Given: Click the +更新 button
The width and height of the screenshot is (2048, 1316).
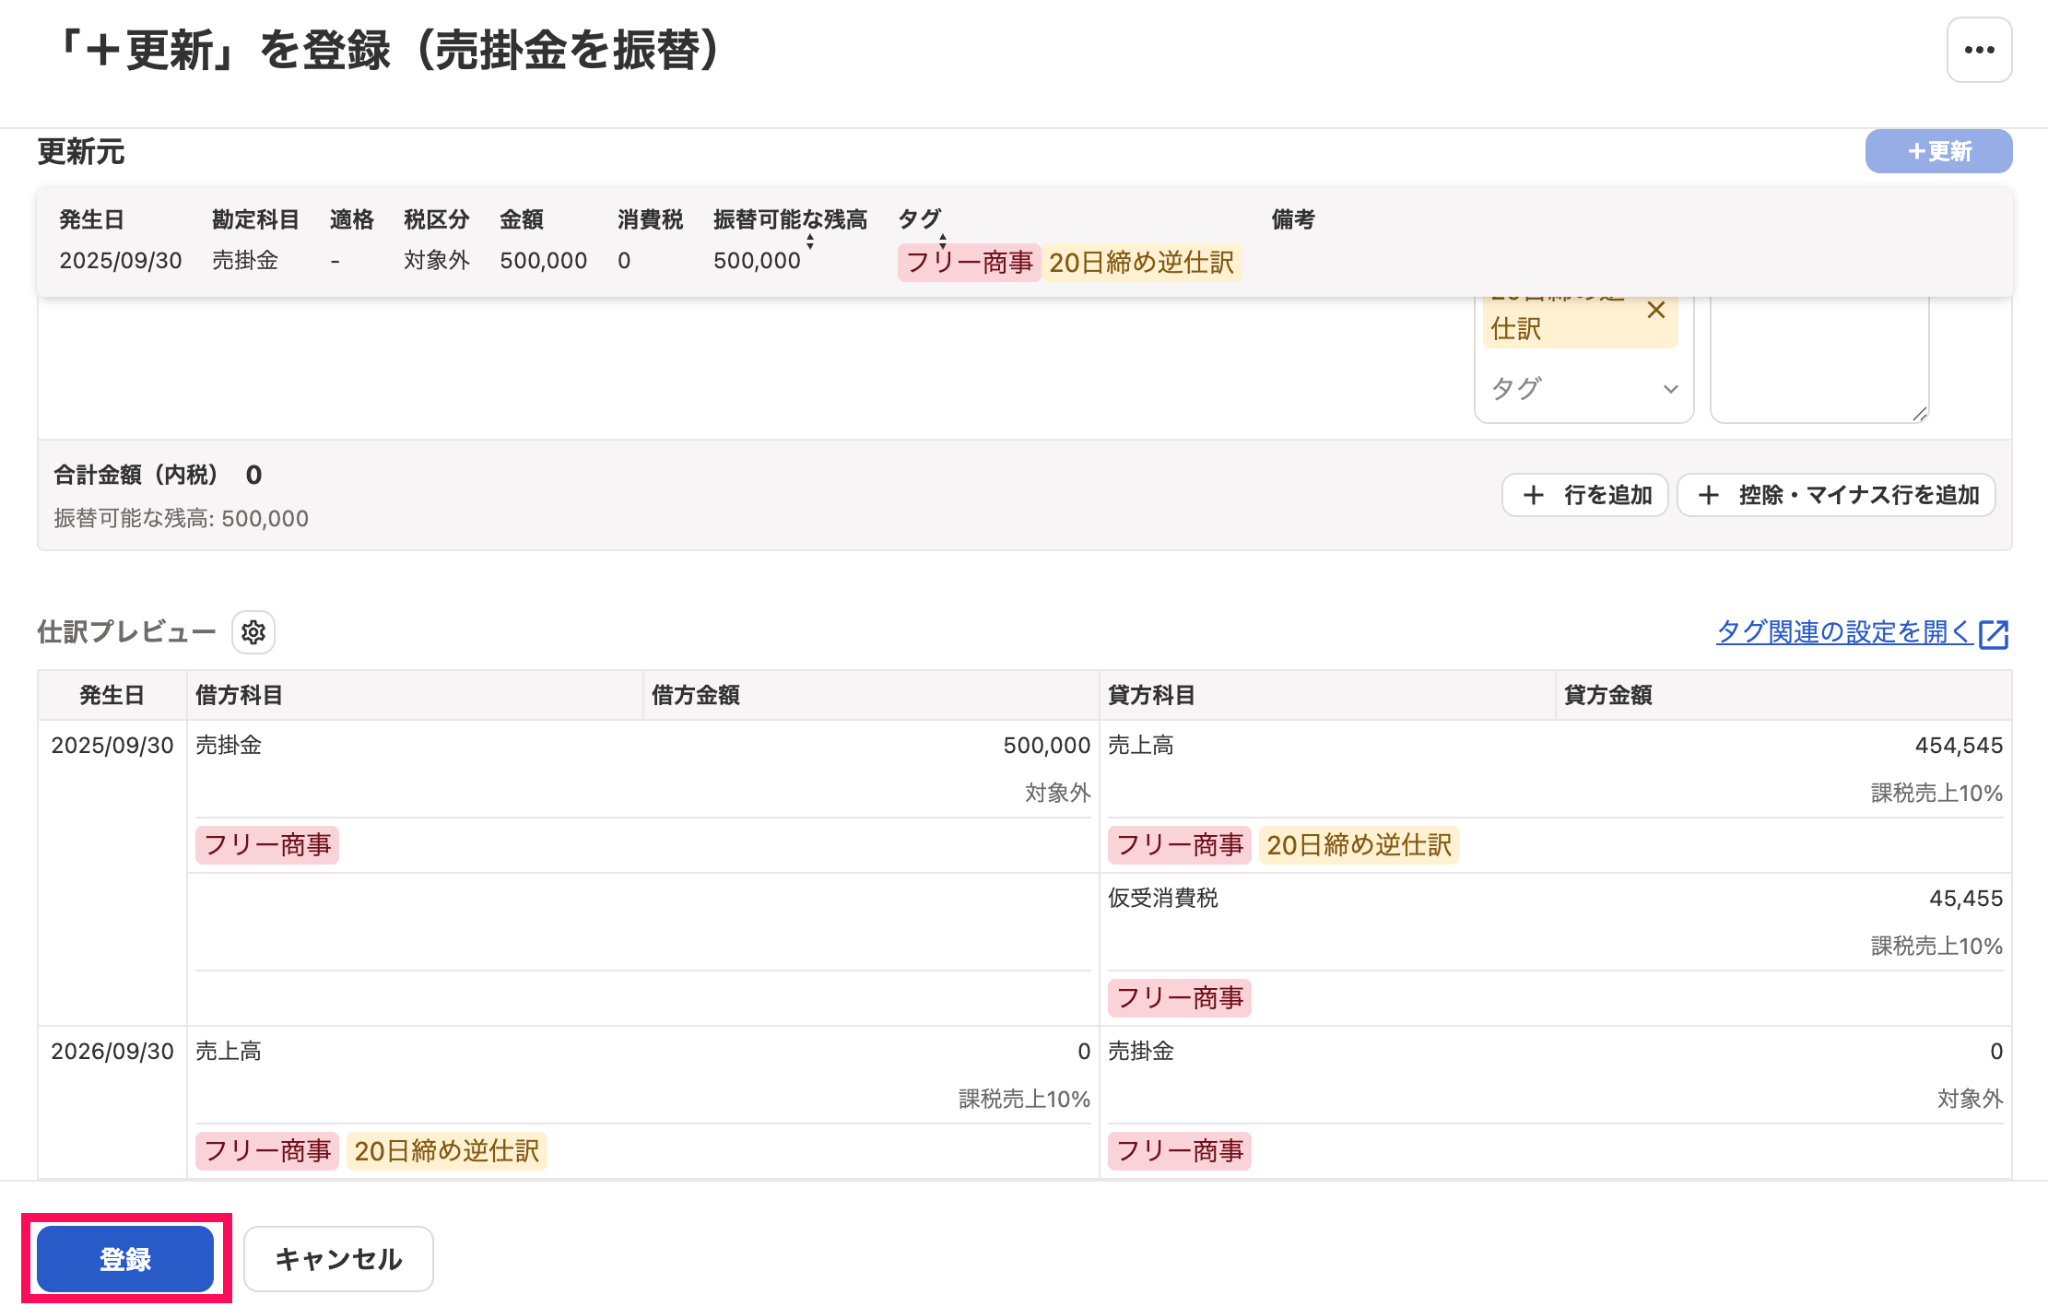Looking at the screenshot, I should point(1938,151).
